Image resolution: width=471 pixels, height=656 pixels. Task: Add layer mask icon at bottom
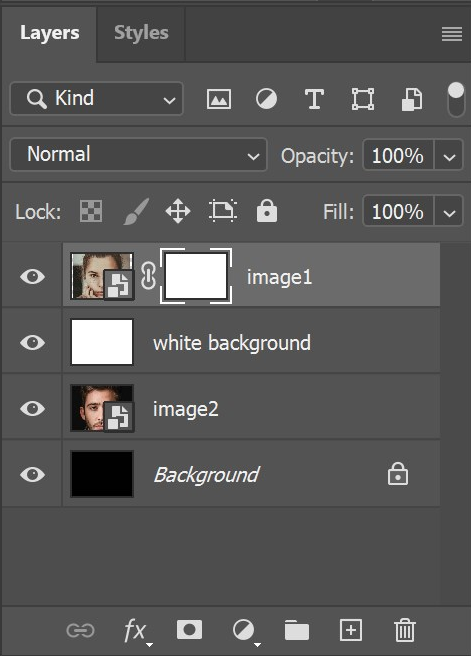189,630
